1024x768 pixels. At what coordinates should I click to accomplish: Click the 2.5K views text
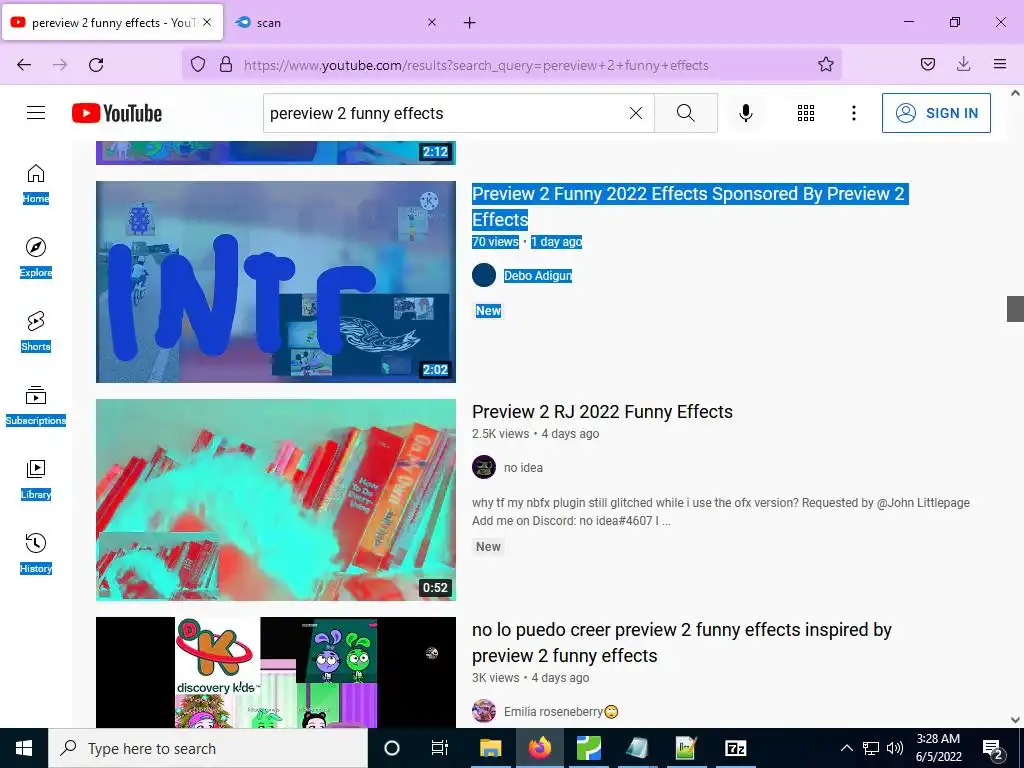point(500,434)
